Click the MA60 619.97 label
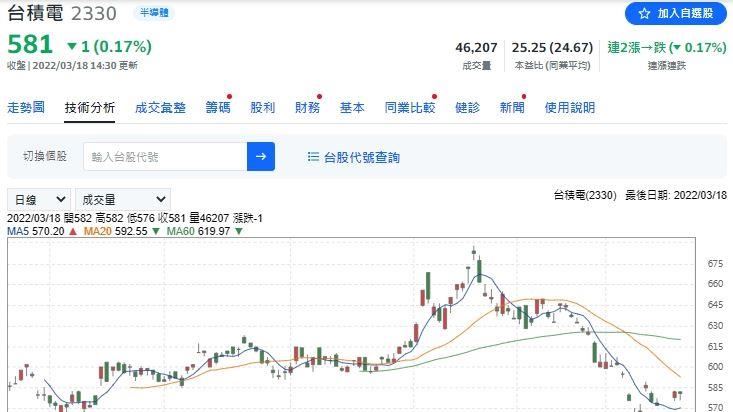This screenshot has width=733, height=412. 198,231
